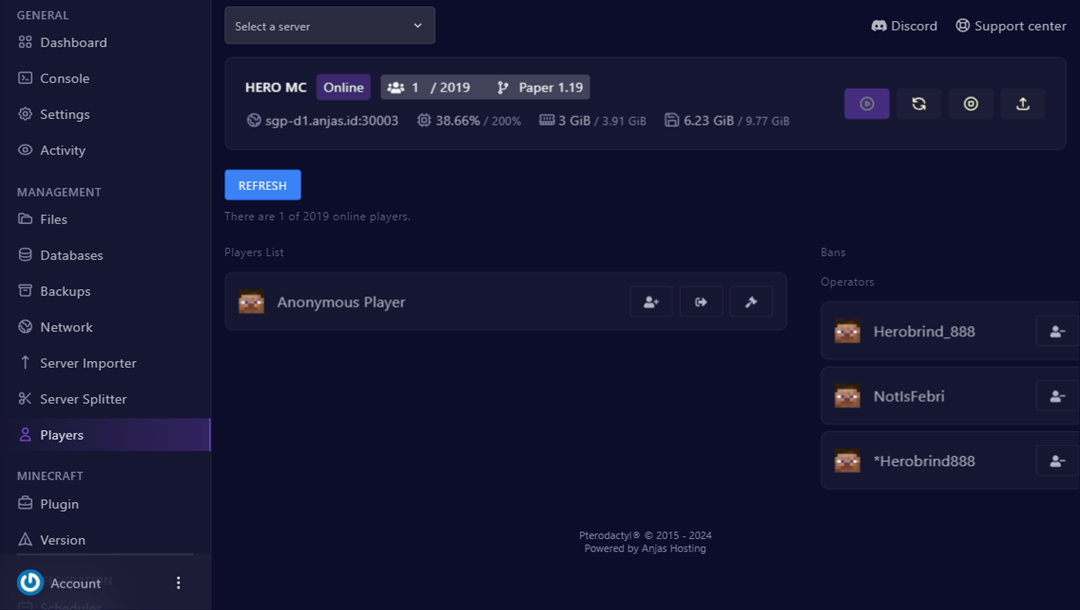Image resolution: width=1080 pixels, height=610 pixels.
Task: Click the Version triangle icon
Action: 25,539
